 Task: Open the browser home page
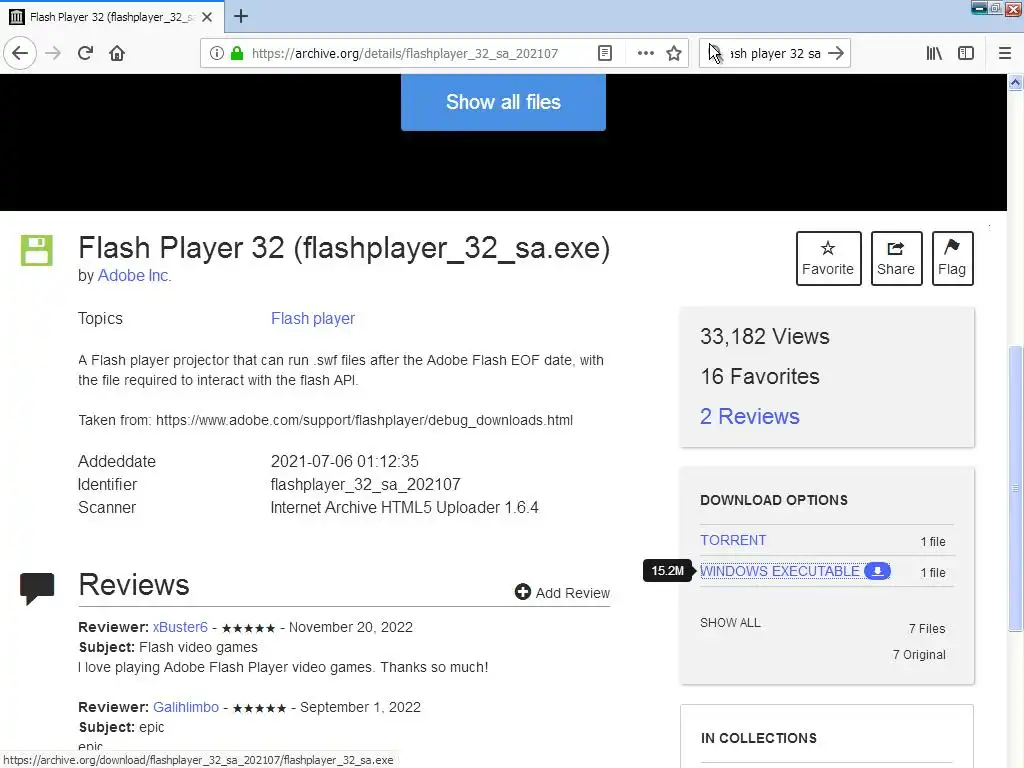coord(117,53)
